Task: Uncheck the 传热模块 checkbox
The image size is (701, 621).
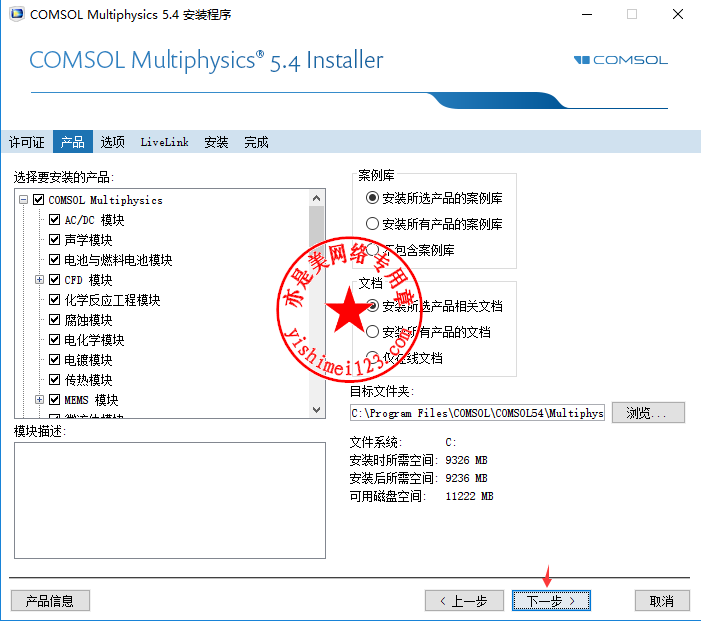Action: [55, 380]
